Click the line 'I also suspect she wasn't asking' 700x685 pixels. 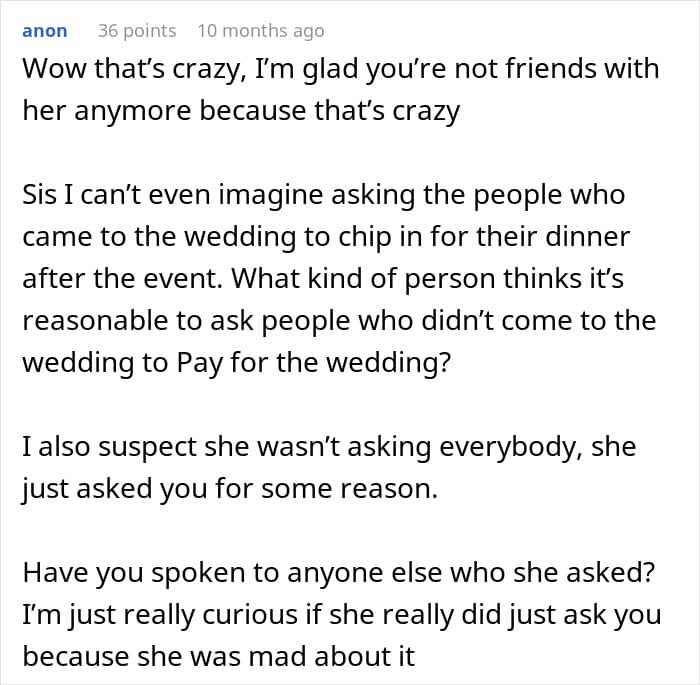tap(329, 447)
